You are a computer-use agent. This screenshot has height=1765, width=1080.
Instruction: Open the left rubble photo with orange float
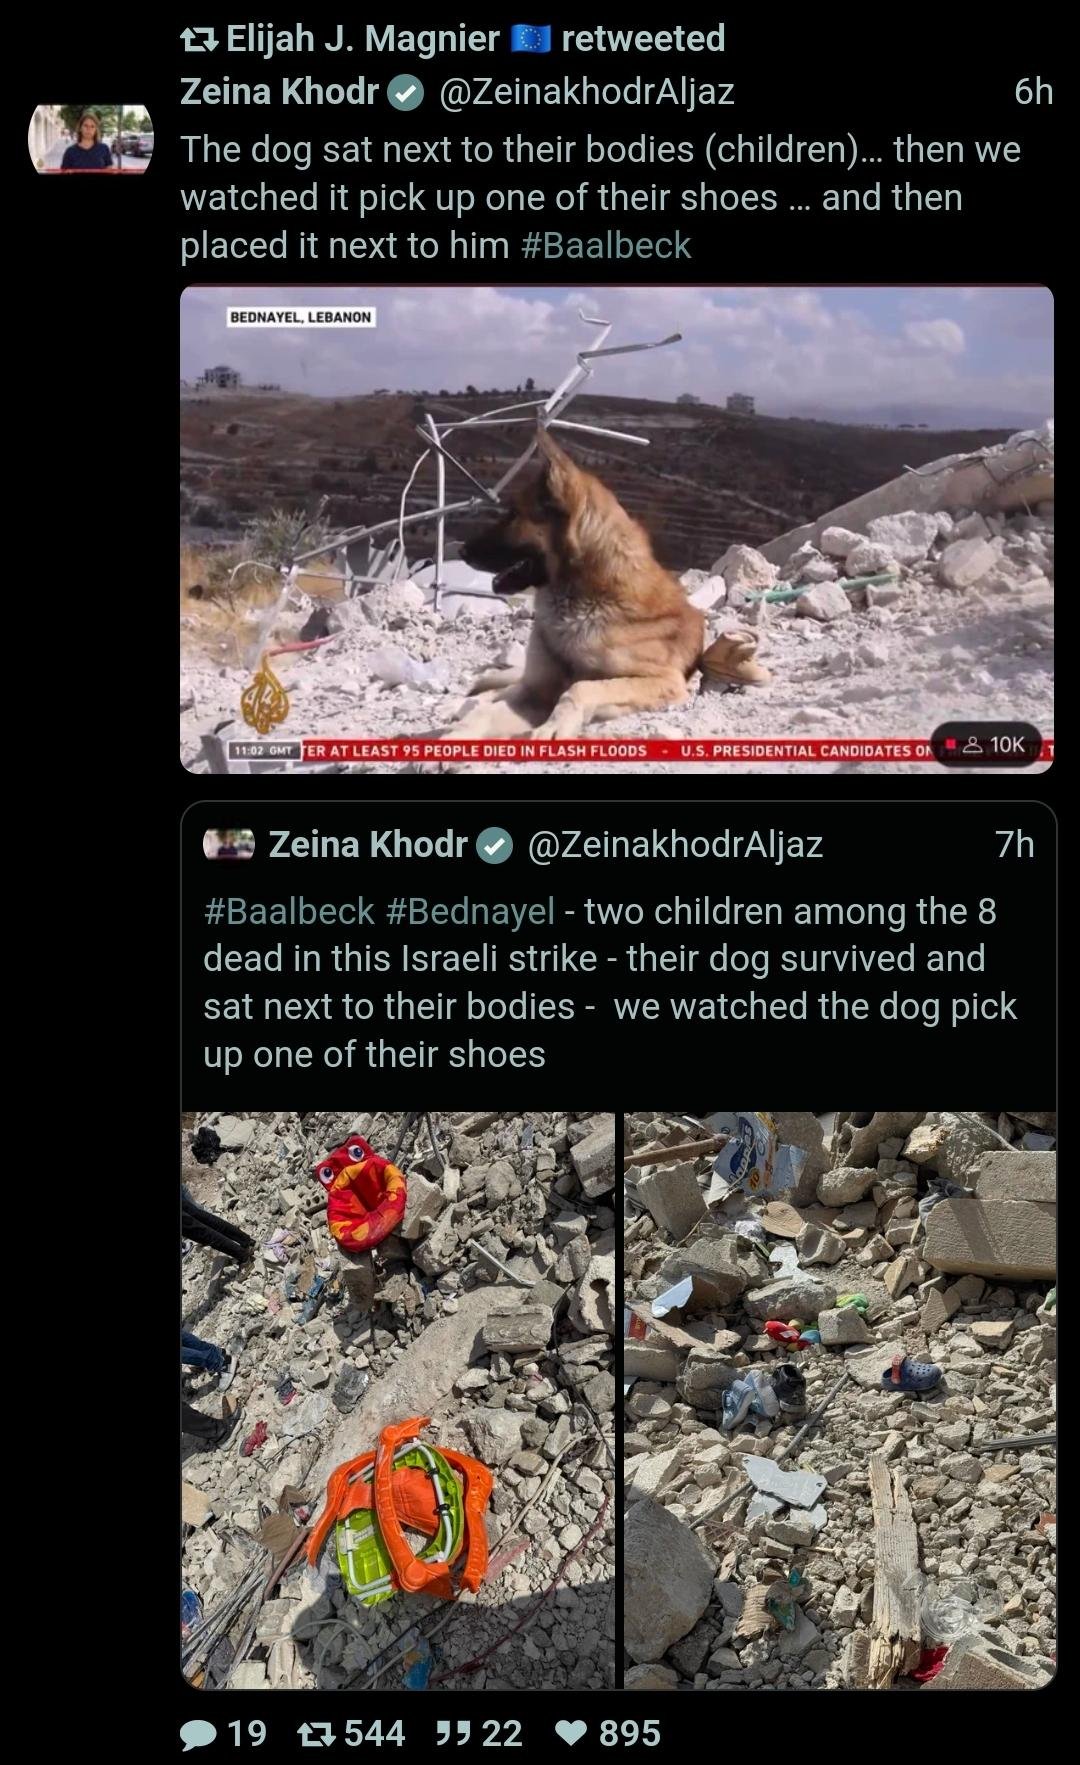(398, 1400)
